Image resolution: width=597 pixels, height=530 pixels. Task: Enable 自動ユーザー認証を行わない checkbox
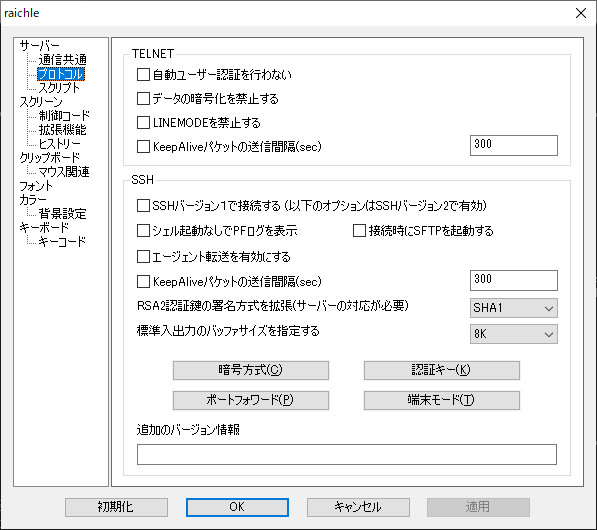click(143, 75)
